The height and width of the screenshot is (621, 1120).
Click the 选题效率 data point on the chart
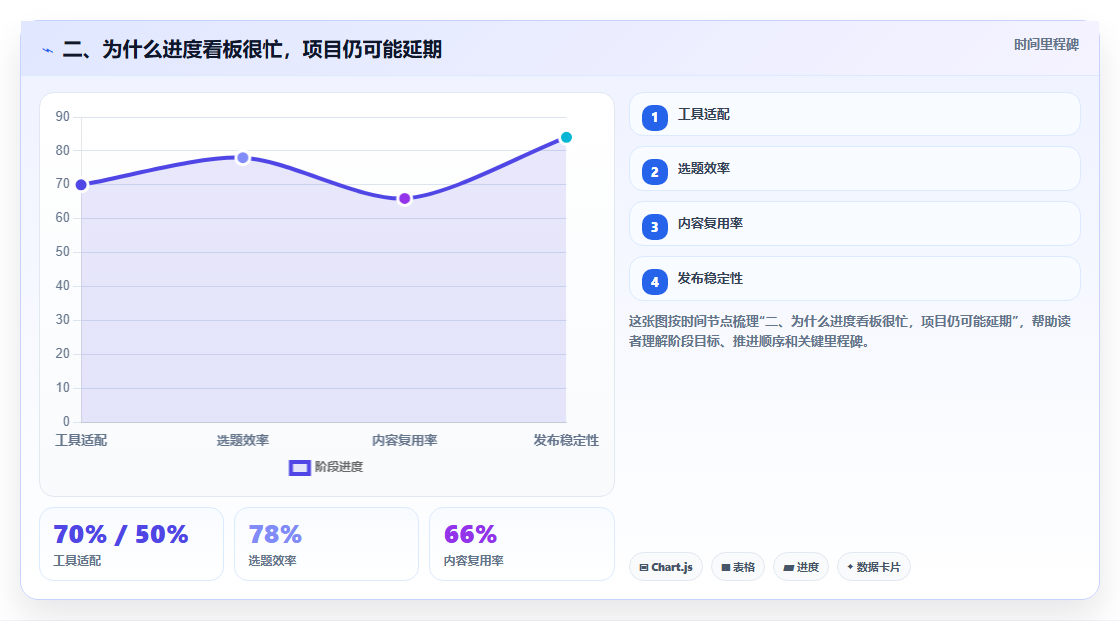pyautogui.click(x=243, y=158)
